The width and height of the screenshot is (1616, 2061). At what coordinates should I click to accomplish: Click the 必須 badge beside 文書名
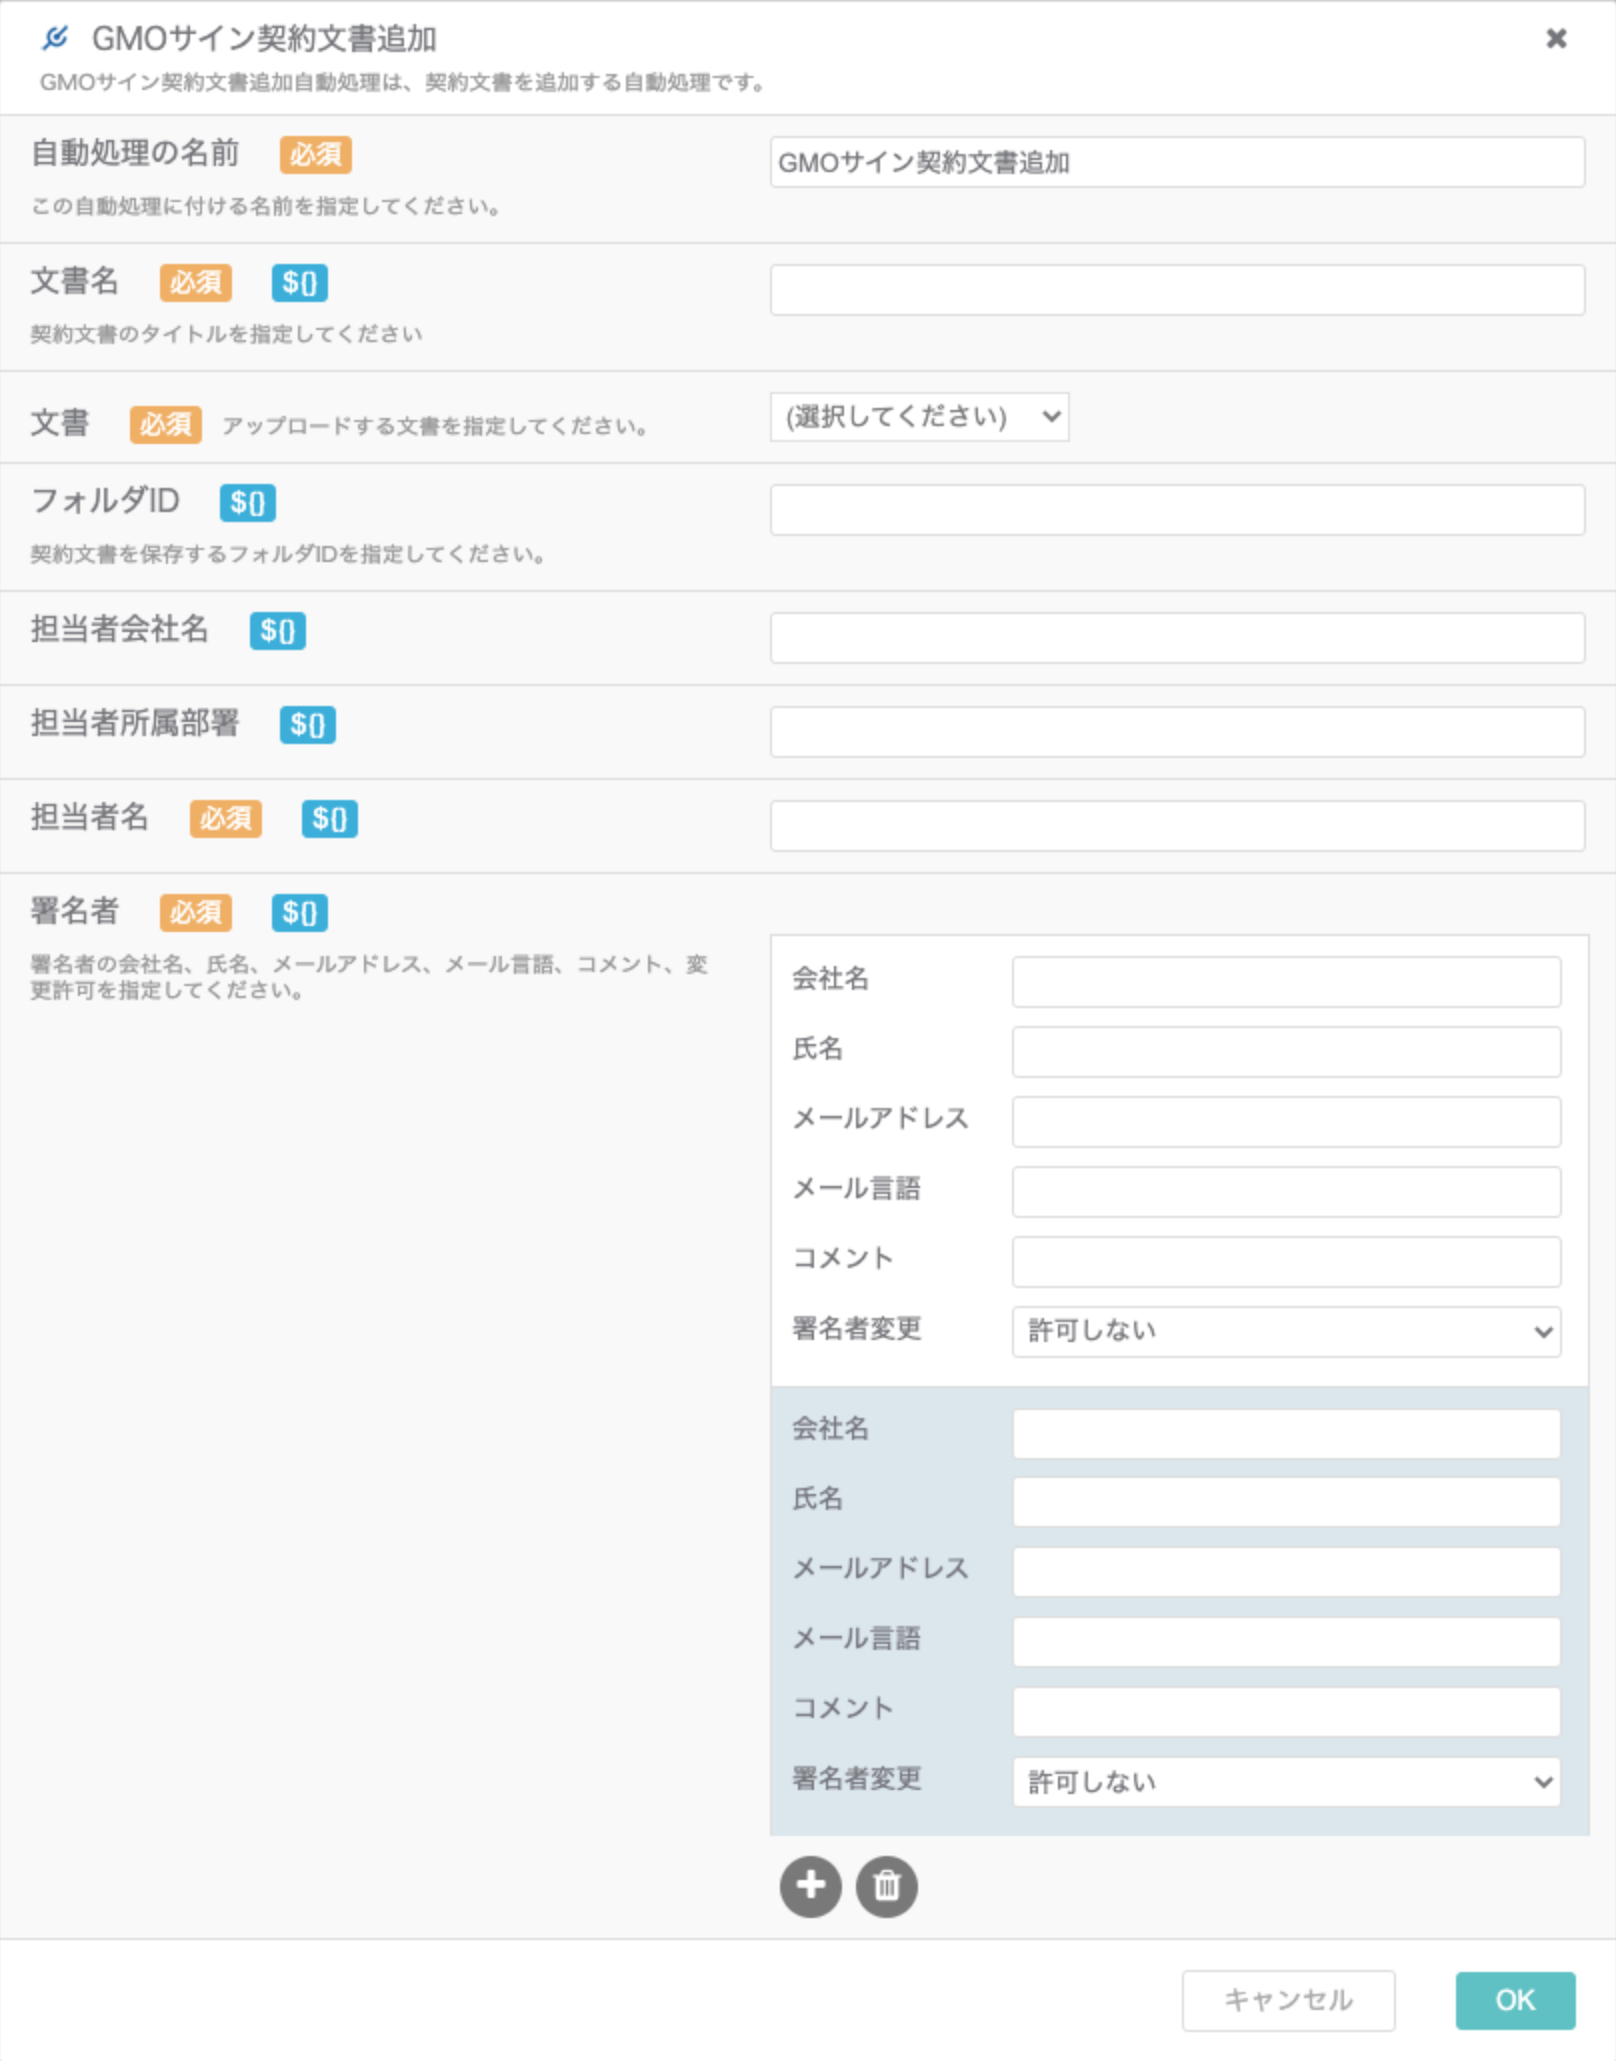(x=195, y=283)
